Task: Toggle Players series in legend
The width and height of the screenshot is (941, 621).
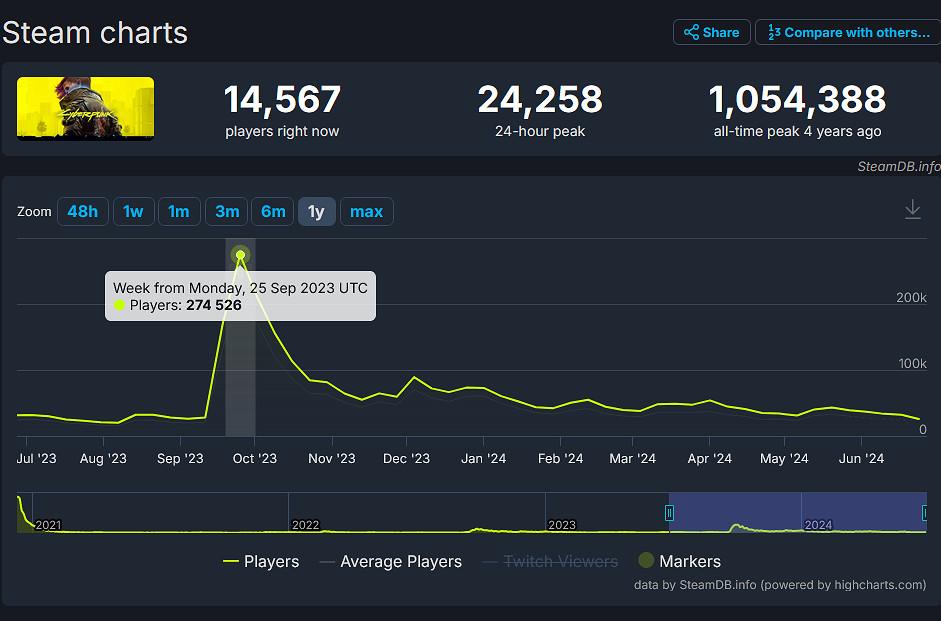Action: click(261, 562)
